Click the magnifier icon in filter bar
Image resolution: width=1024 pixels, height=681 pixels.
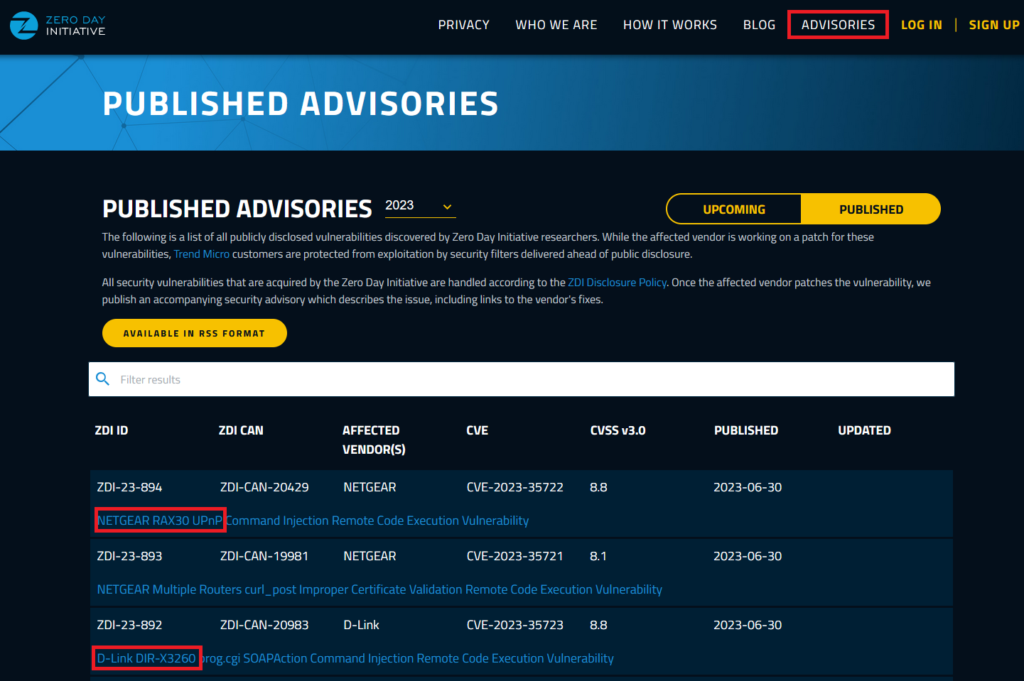pyautogui.click(x=102, y=379)
